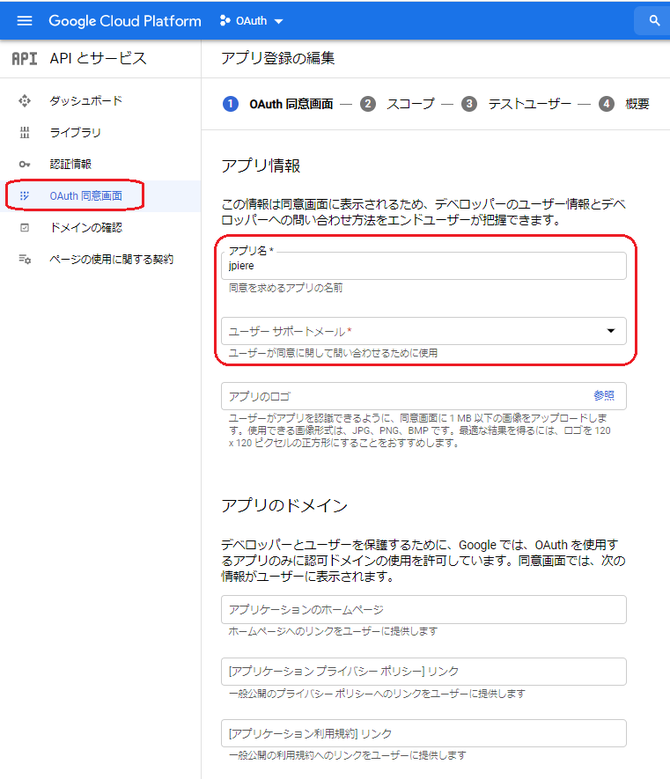Click the アプリのロゴ upload field

click(424, 396)
